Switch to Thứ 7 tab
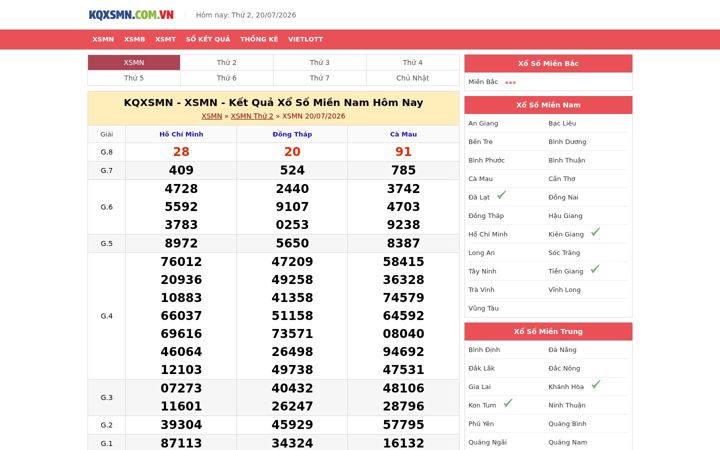 coord(320,78)
